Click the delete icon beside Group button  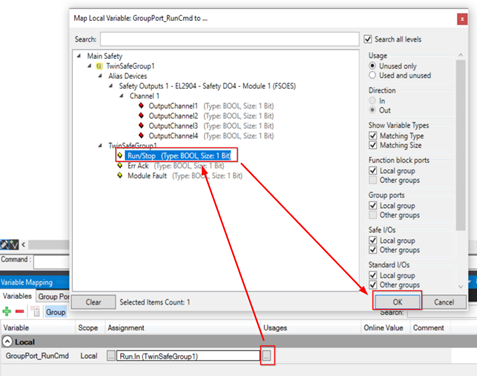tap(36, 312)
